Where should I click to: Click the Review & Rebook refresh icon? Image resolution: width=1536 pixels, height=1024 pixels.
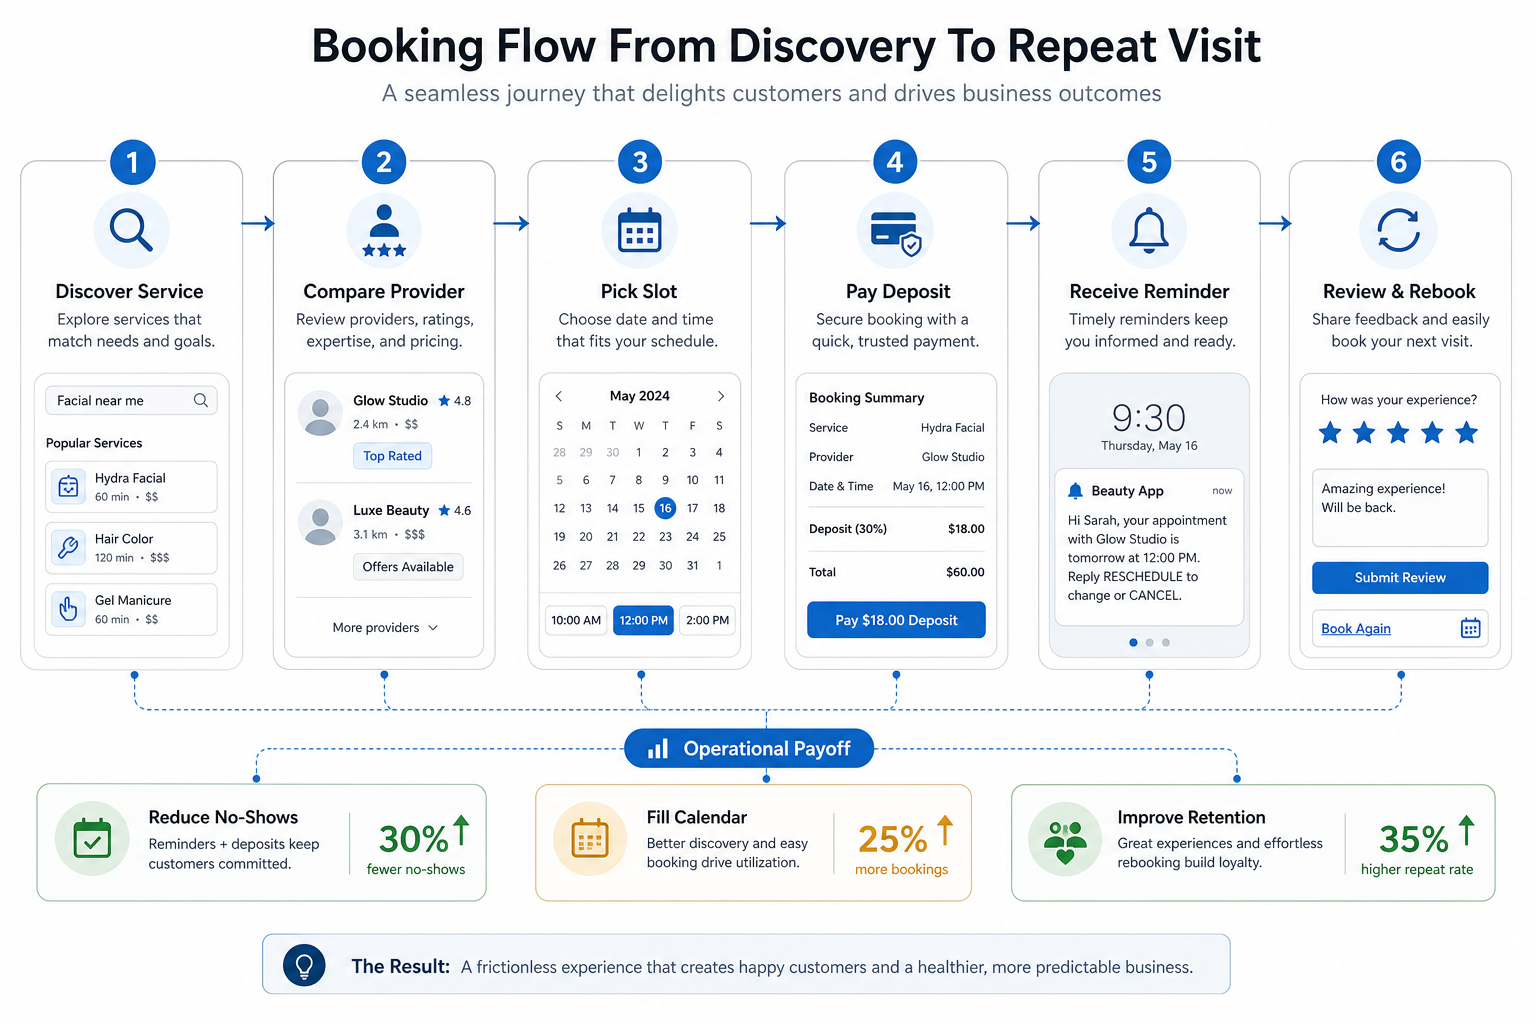1398,230
